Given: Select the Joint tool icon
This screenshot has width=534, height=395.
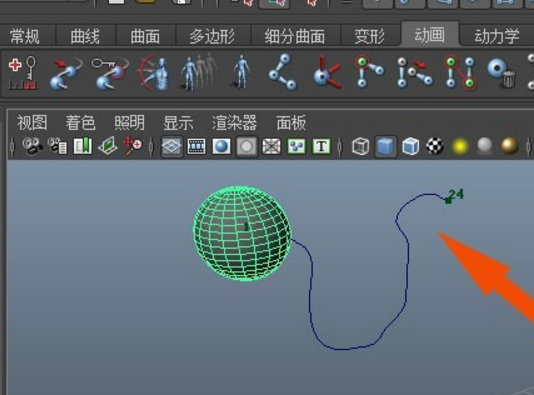Looking at the screenshot, I should (x=283, y=72).
